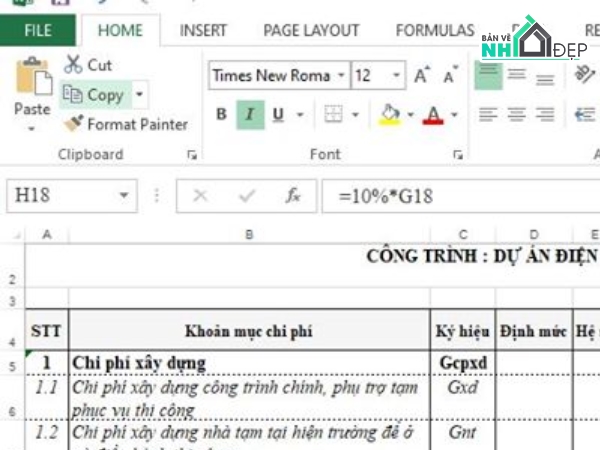The width and height of the screenshot is (600, 450).
Task: Open the FILE tab
Action: pyautogui.click(x=38, y=30)
